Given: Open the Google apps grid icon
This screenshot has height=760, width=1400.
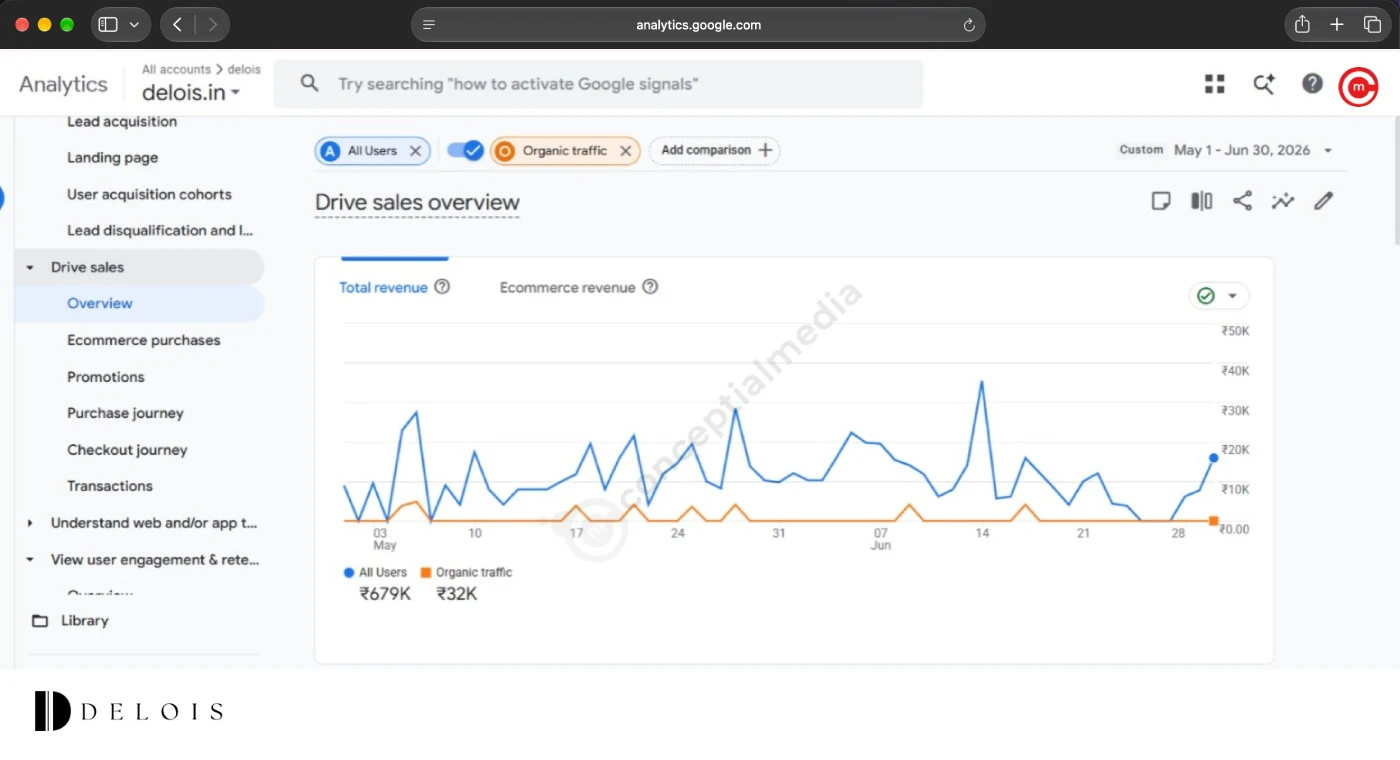Looking at the screenshot, I should coord(1215,84).
